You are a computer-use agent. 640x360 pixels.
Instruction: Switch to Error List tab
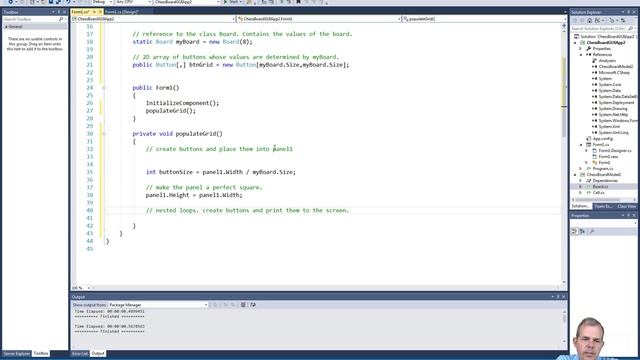coord(80,353)
